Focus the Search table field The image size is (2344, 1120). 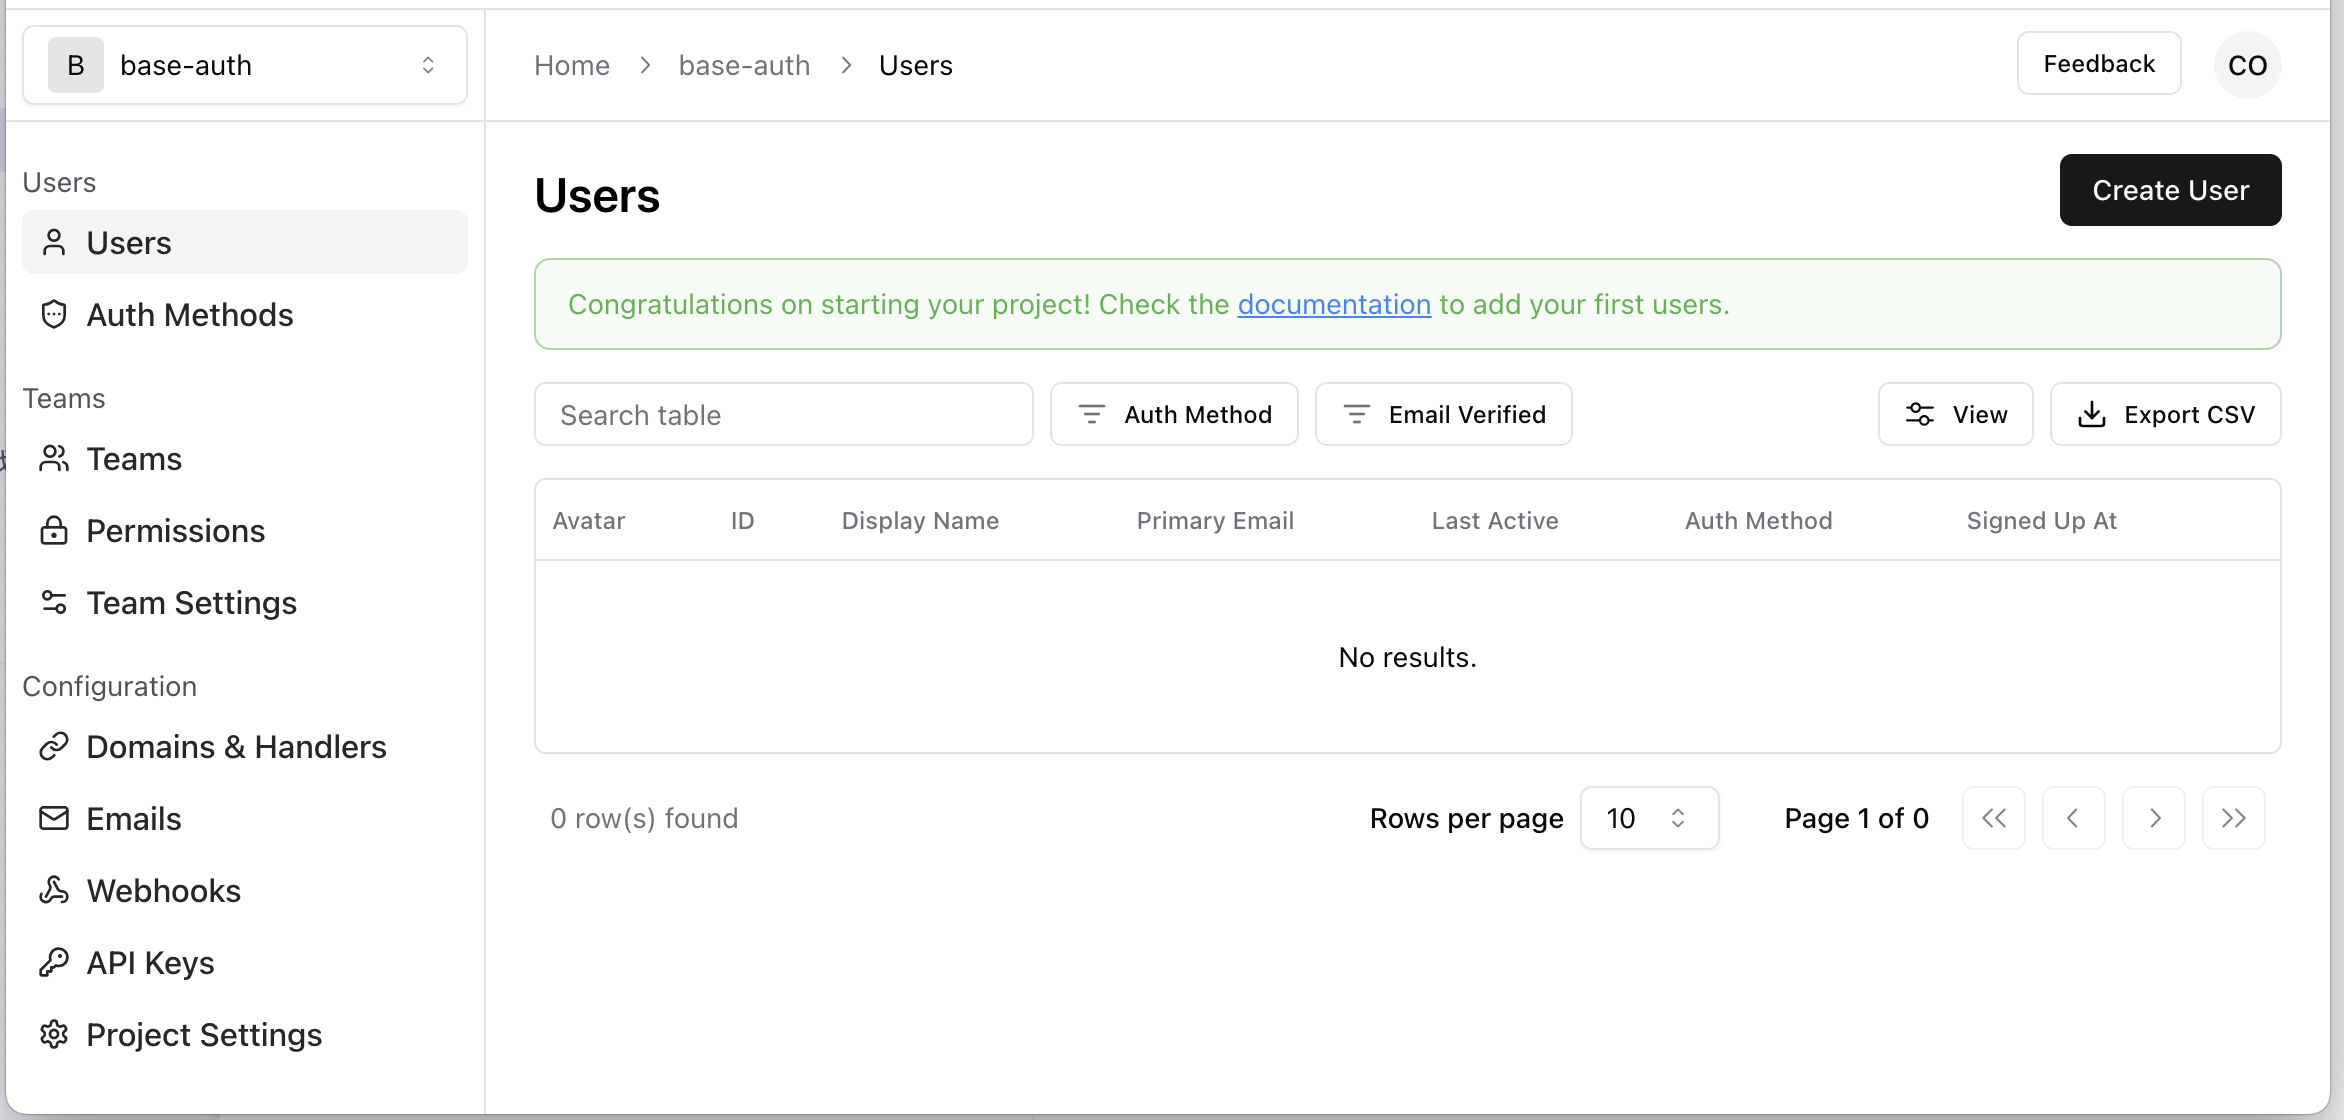pyautogui.click(x=783, y=414)
